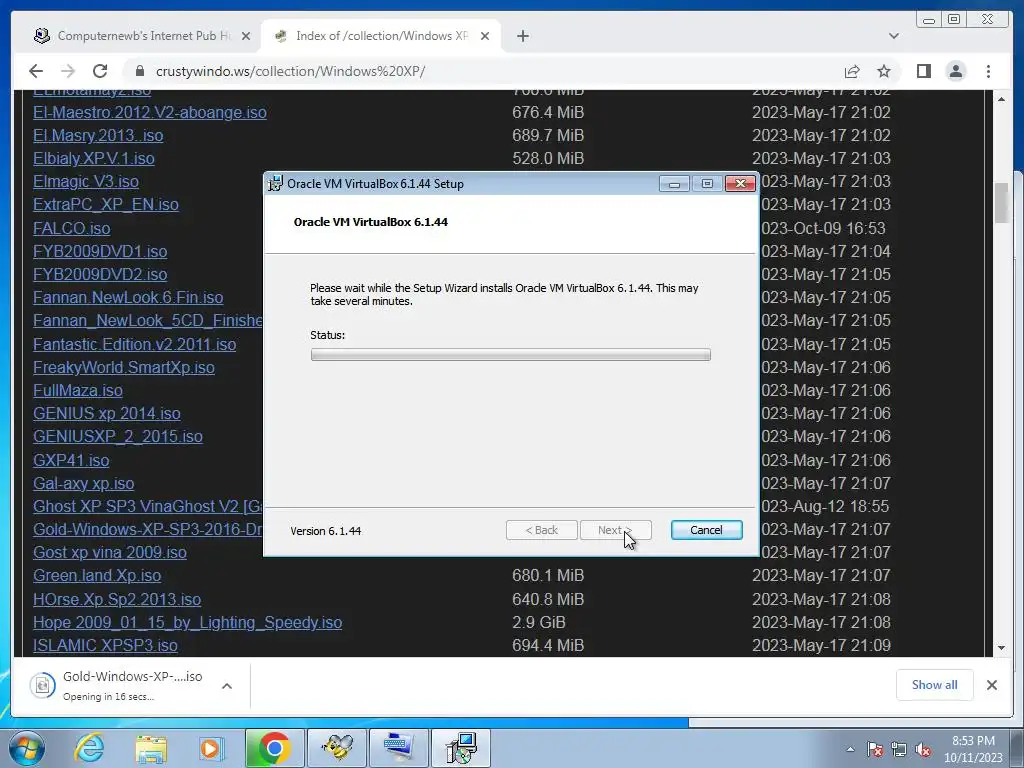This screenshot has height=768, width=1024.
Task: Open FALCO.iso link
Action: pyautogui.click(x=72, y=228)
